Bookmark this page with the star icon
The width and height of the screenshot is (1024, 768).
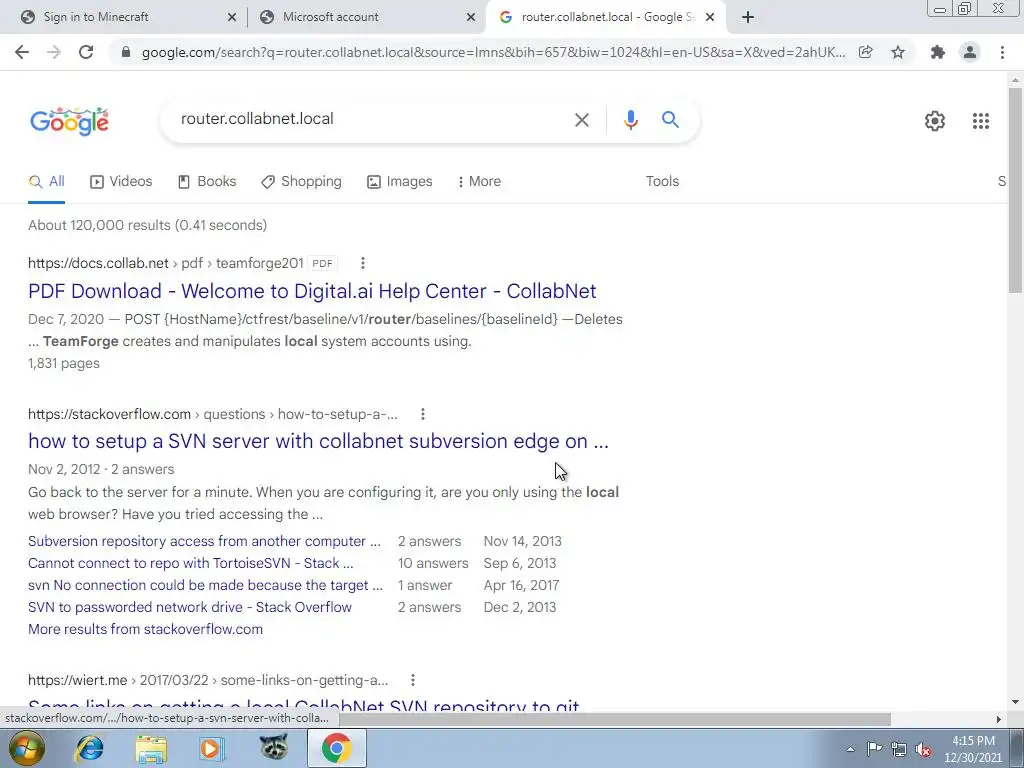[x=898, y=52]
